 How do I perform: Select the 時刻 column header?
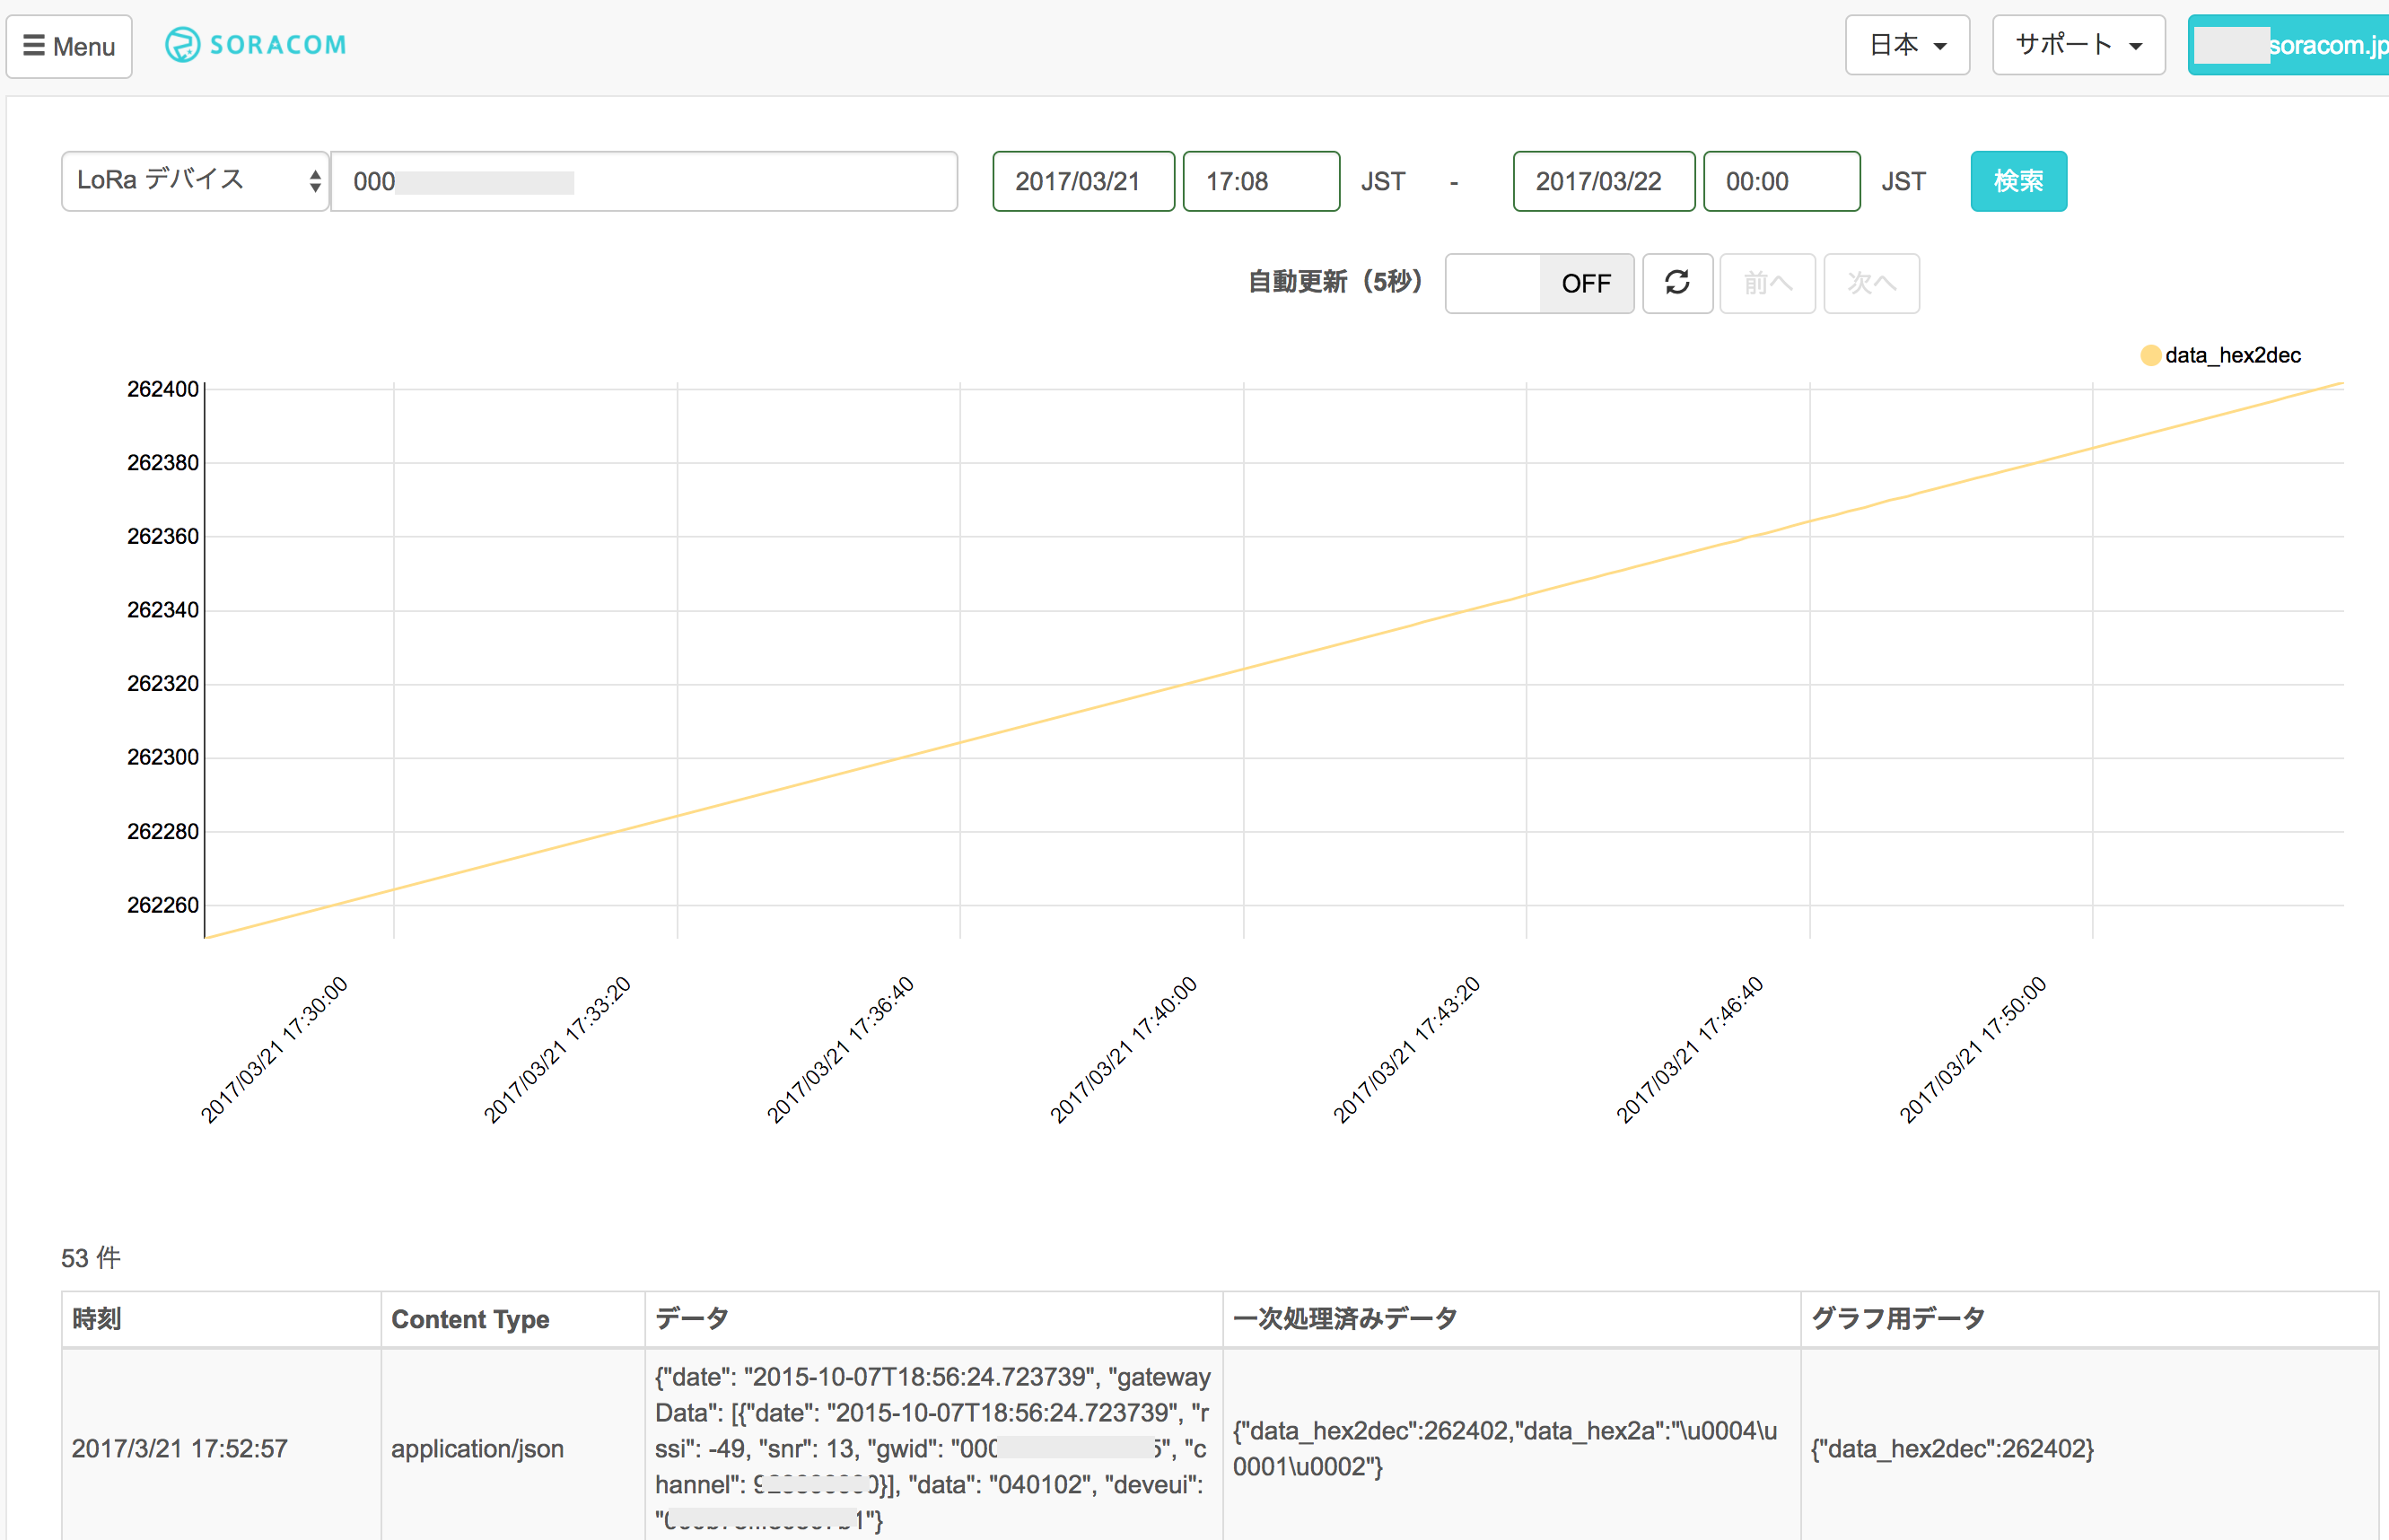221,1319
